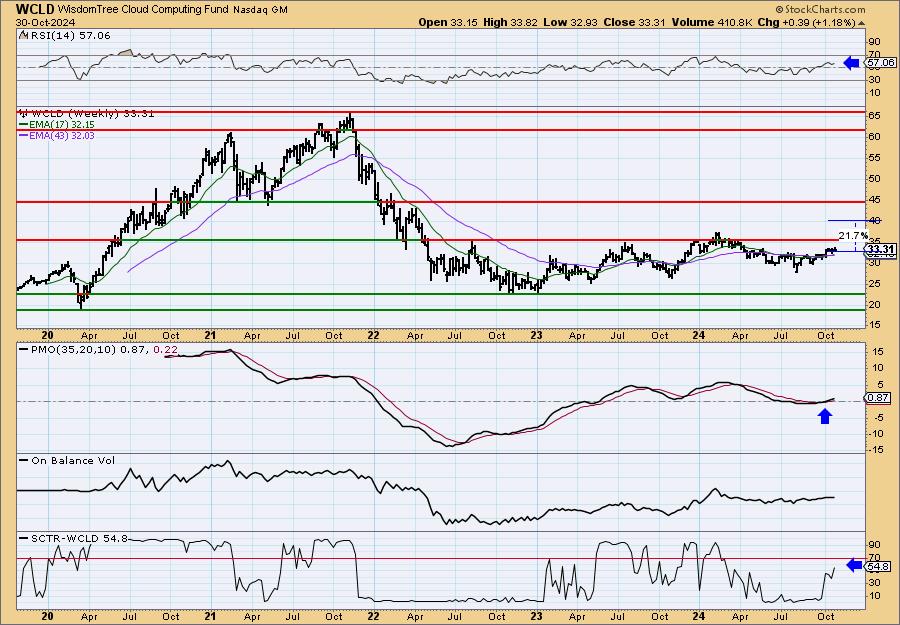Click the 33.31 current price tag
The width and height of the screenshot is (900, 625).
pyautogui.click(x=880, y=249)
